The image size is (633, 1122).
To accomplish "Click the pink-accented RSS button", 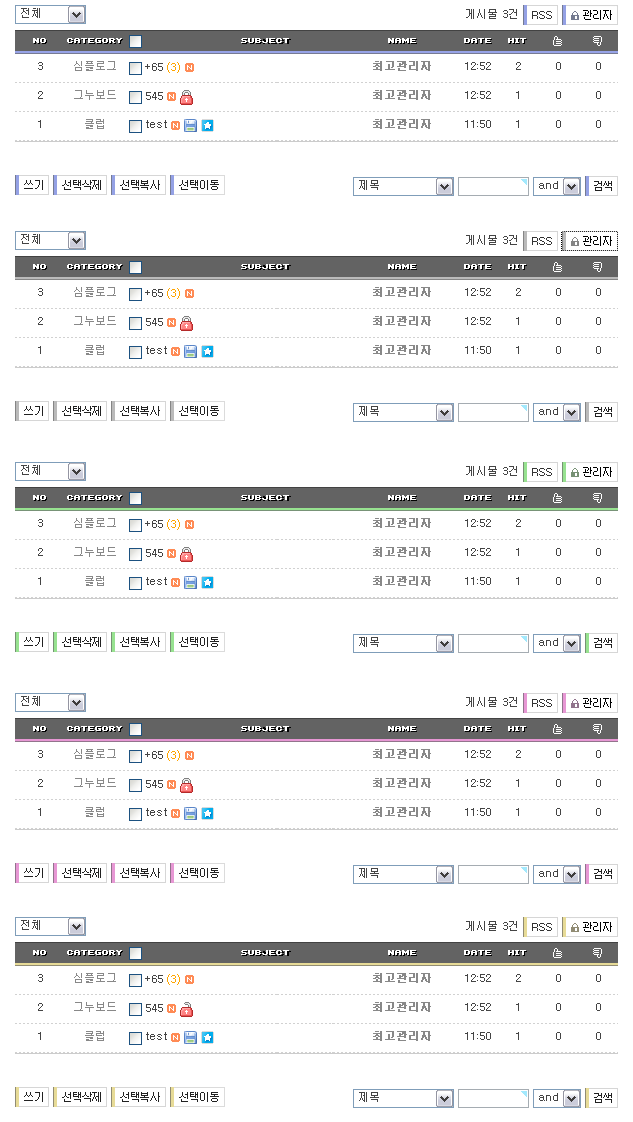I will [541, 703].
